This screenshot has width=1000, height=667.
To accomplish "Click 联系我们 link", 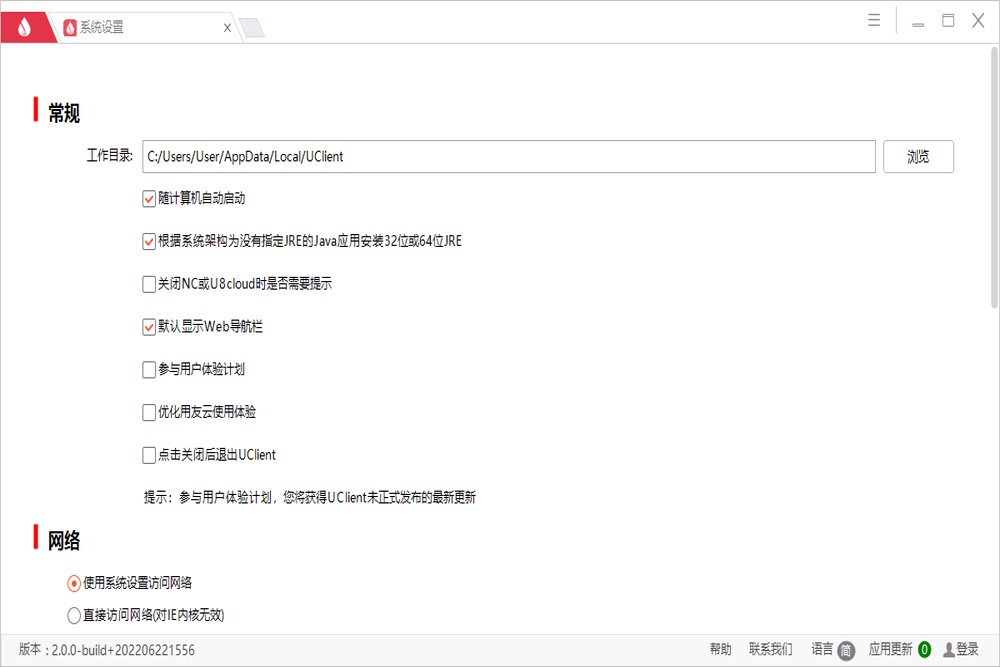I will point(770,649).
